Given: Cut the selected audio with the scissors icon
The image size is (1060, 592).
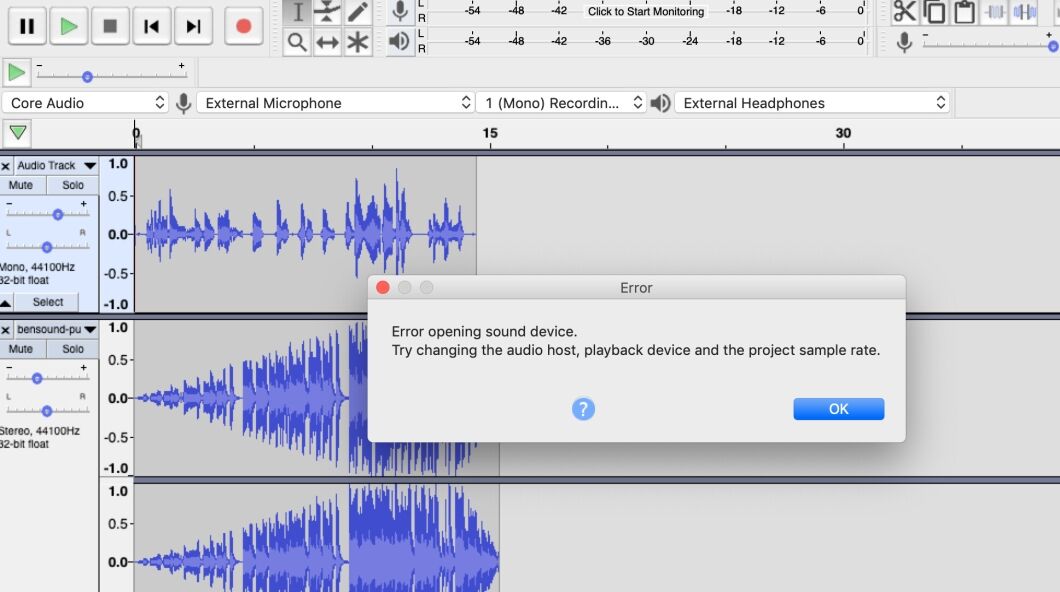Looking at the screenshot, I should click(x=904, y=13).
